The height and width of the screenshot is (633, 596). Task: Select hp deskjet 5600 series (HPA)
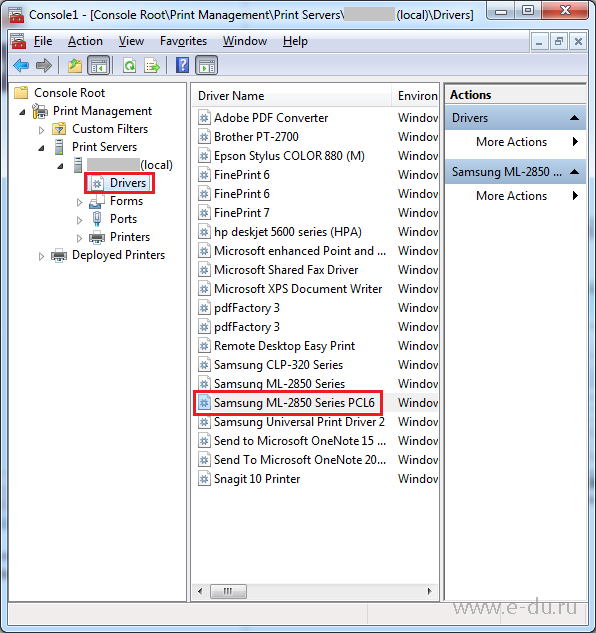pos(288,232)
